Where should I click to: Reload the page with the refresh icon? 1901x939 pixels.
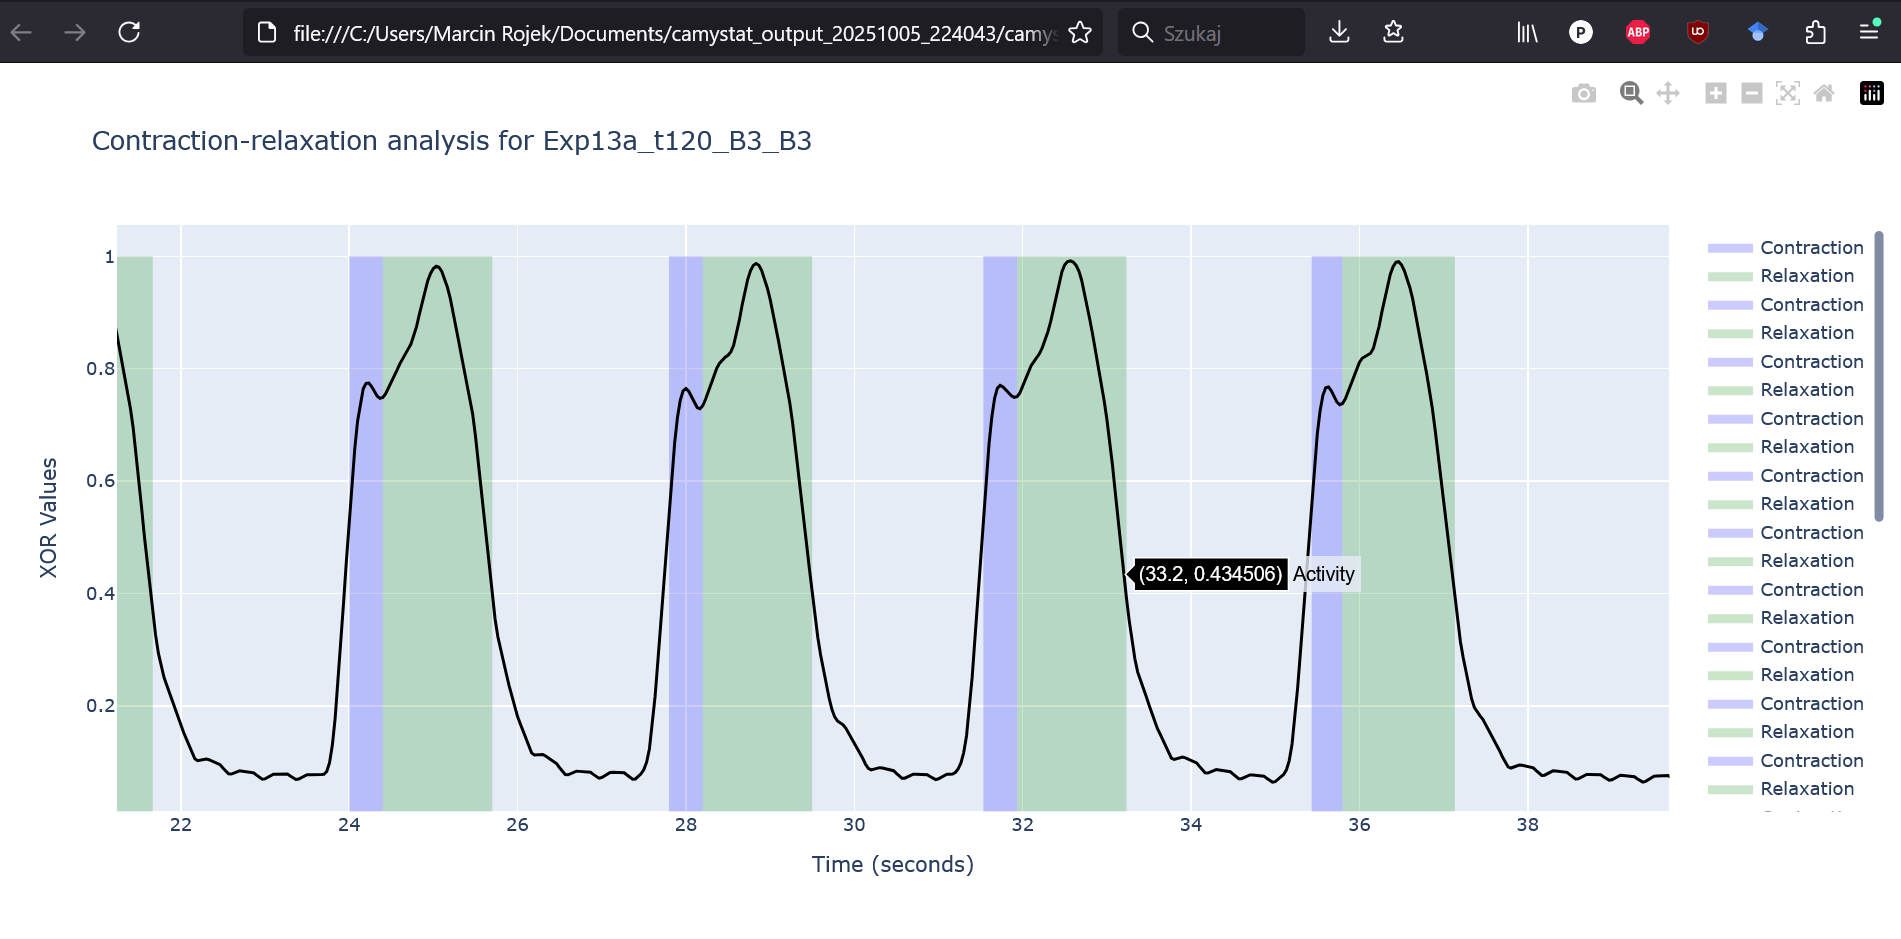(x=129, y=32)
